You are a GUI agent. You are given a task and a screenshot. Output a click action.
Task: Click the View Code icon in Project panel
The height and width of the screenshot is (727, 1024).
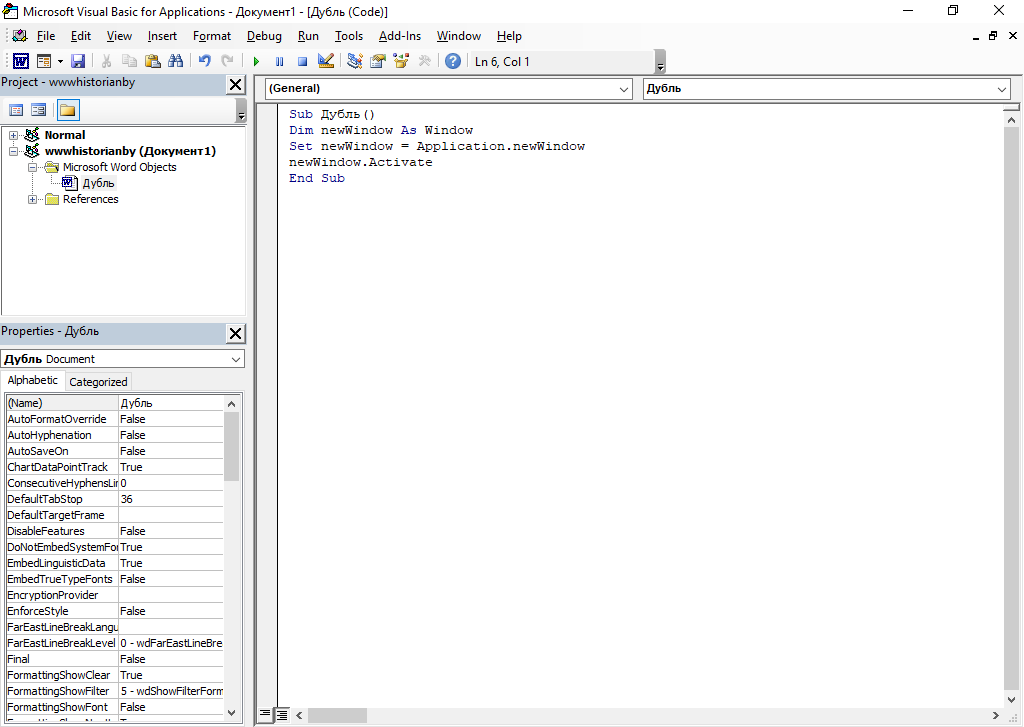tap(16, 110)
